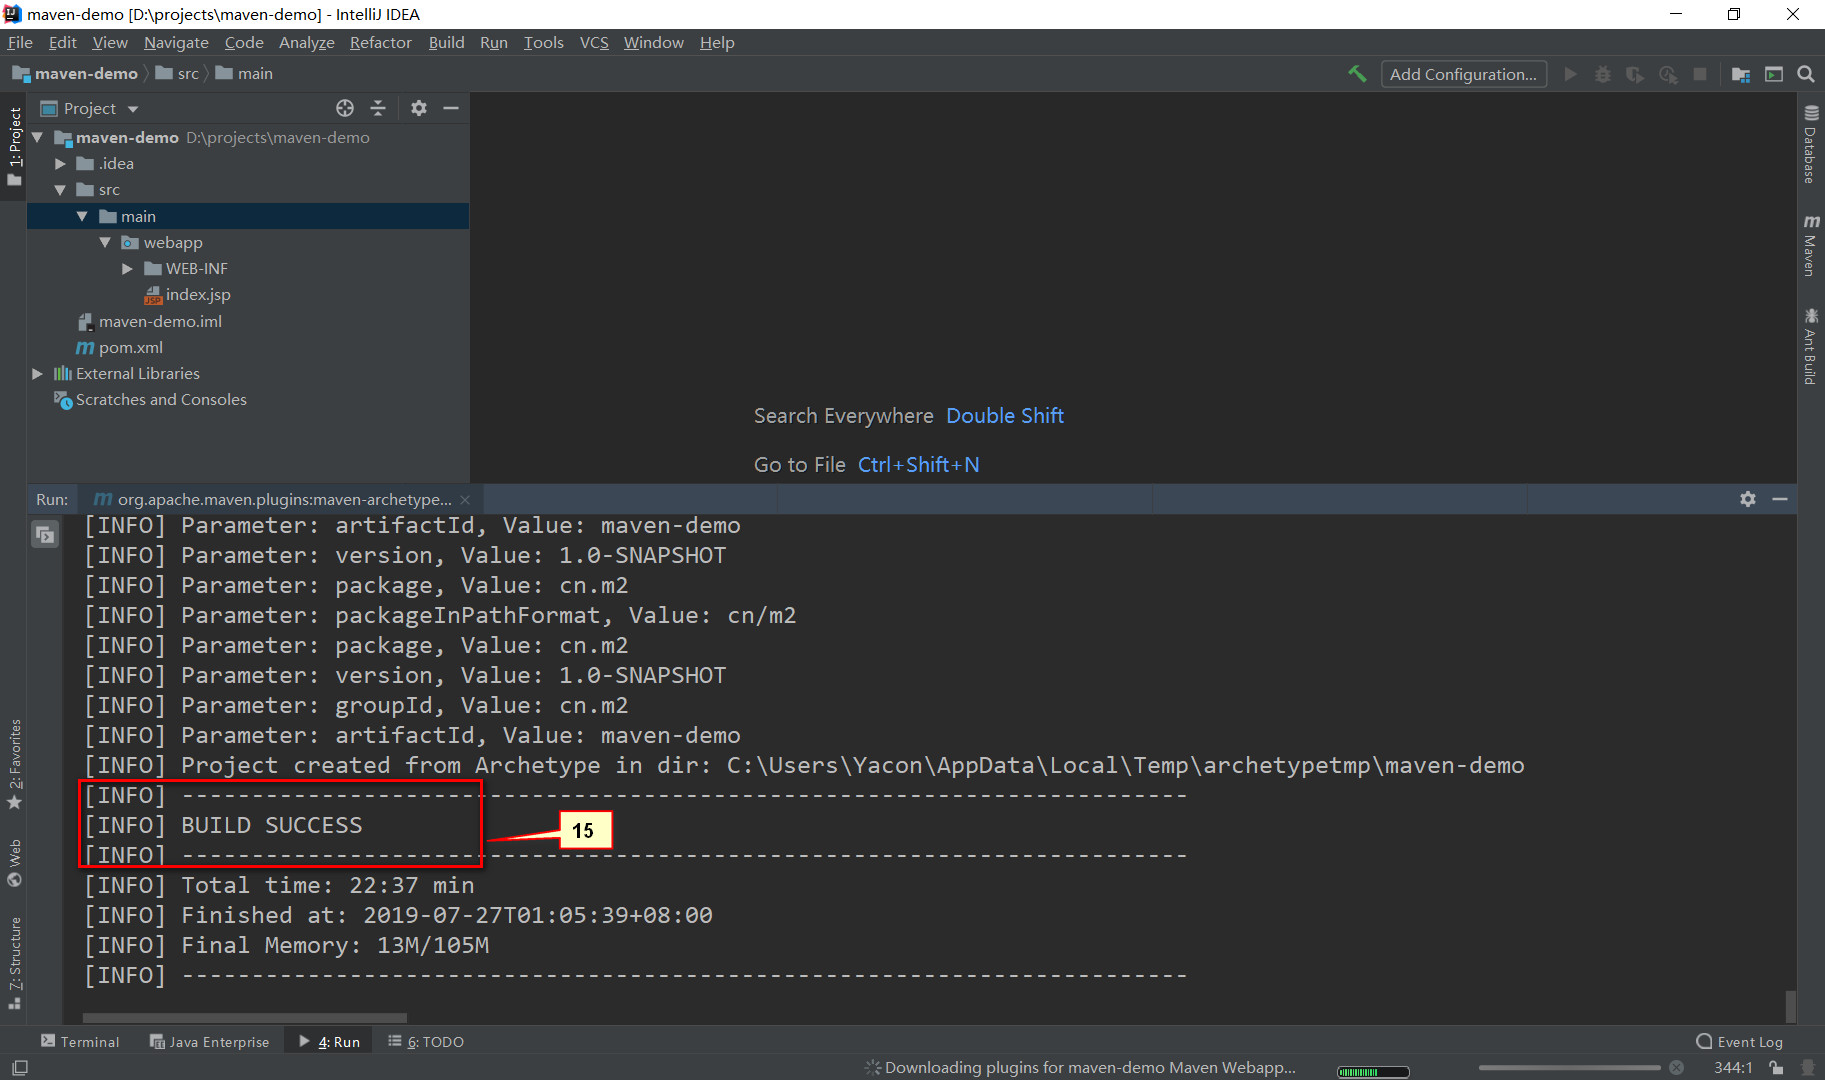1825x1080 pixels.
Task: Toggle the 1: Project side panel
Action: point(14,146)
